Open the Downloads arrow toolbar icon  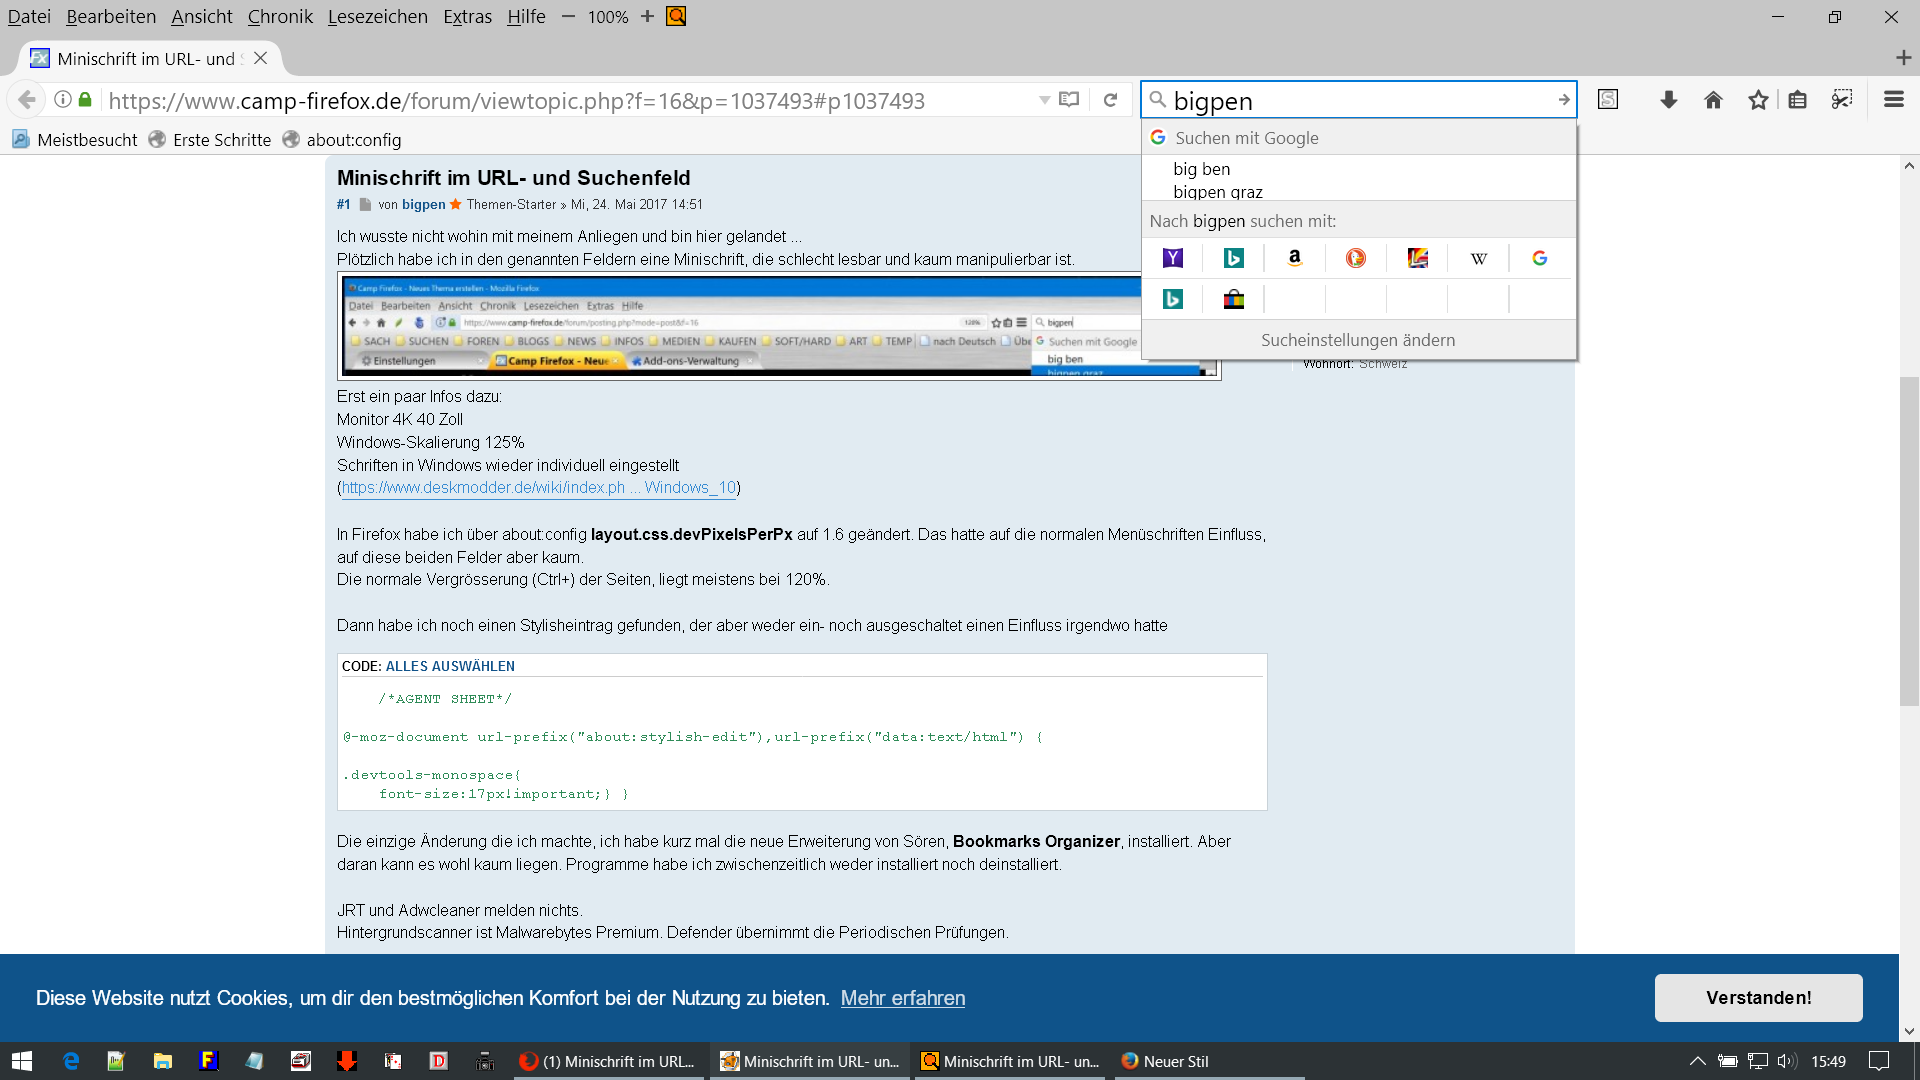1668,100
